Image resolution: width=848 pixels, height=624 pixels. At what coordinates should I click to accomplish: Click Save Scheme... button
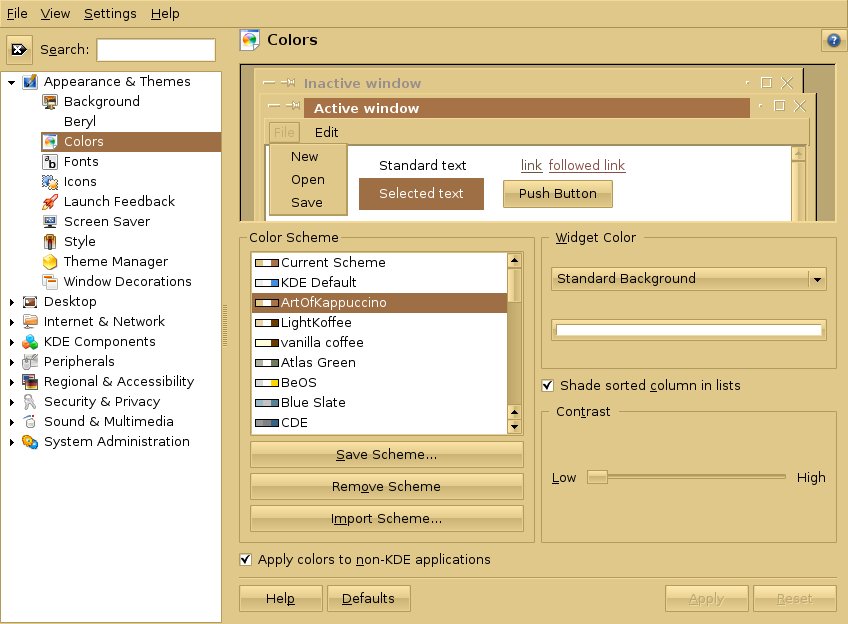[x=387, y=455]
